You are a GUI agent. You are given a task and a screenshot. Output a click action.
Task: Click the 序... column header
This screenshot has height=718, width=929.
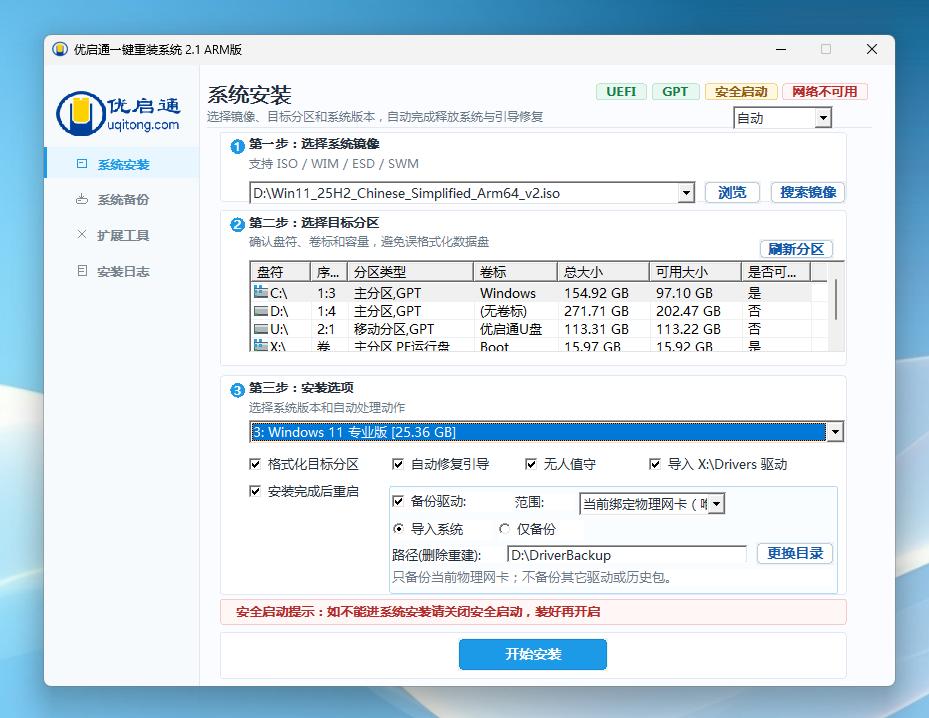(x=329, y=272)
